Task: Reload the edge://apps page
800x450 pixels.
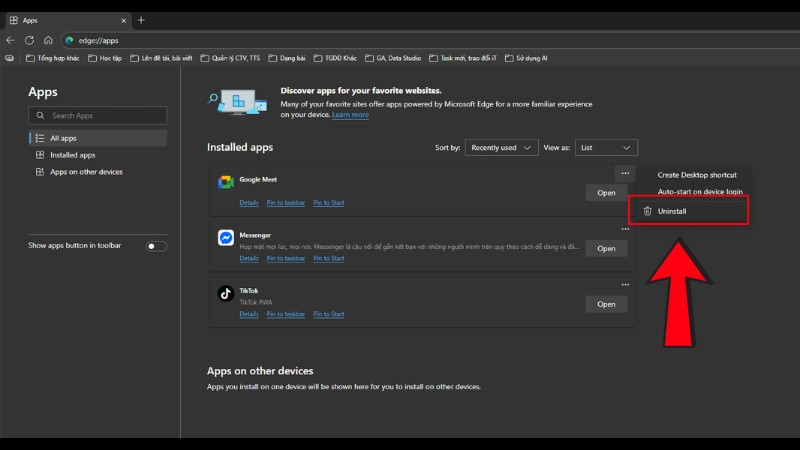Action: [29, 40]
